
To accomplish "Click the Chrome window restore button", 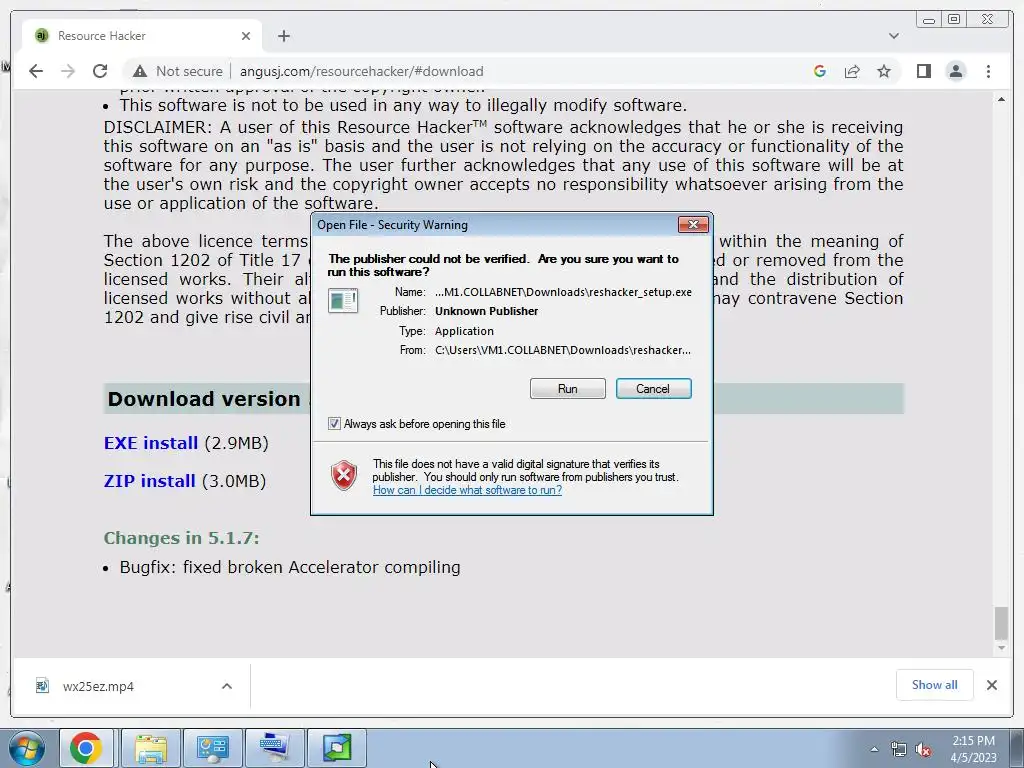I will pos(954,20).
